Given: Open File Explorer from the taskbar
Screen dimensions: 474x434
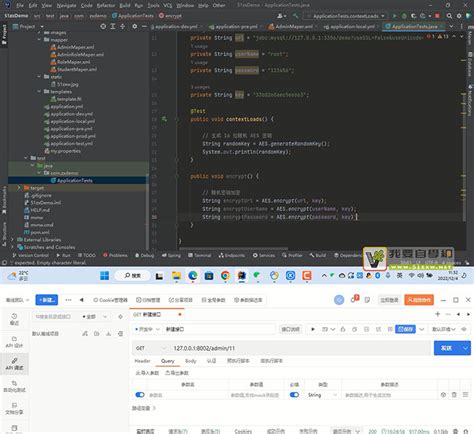Looking at the screenshot, I should pos(176,276).
